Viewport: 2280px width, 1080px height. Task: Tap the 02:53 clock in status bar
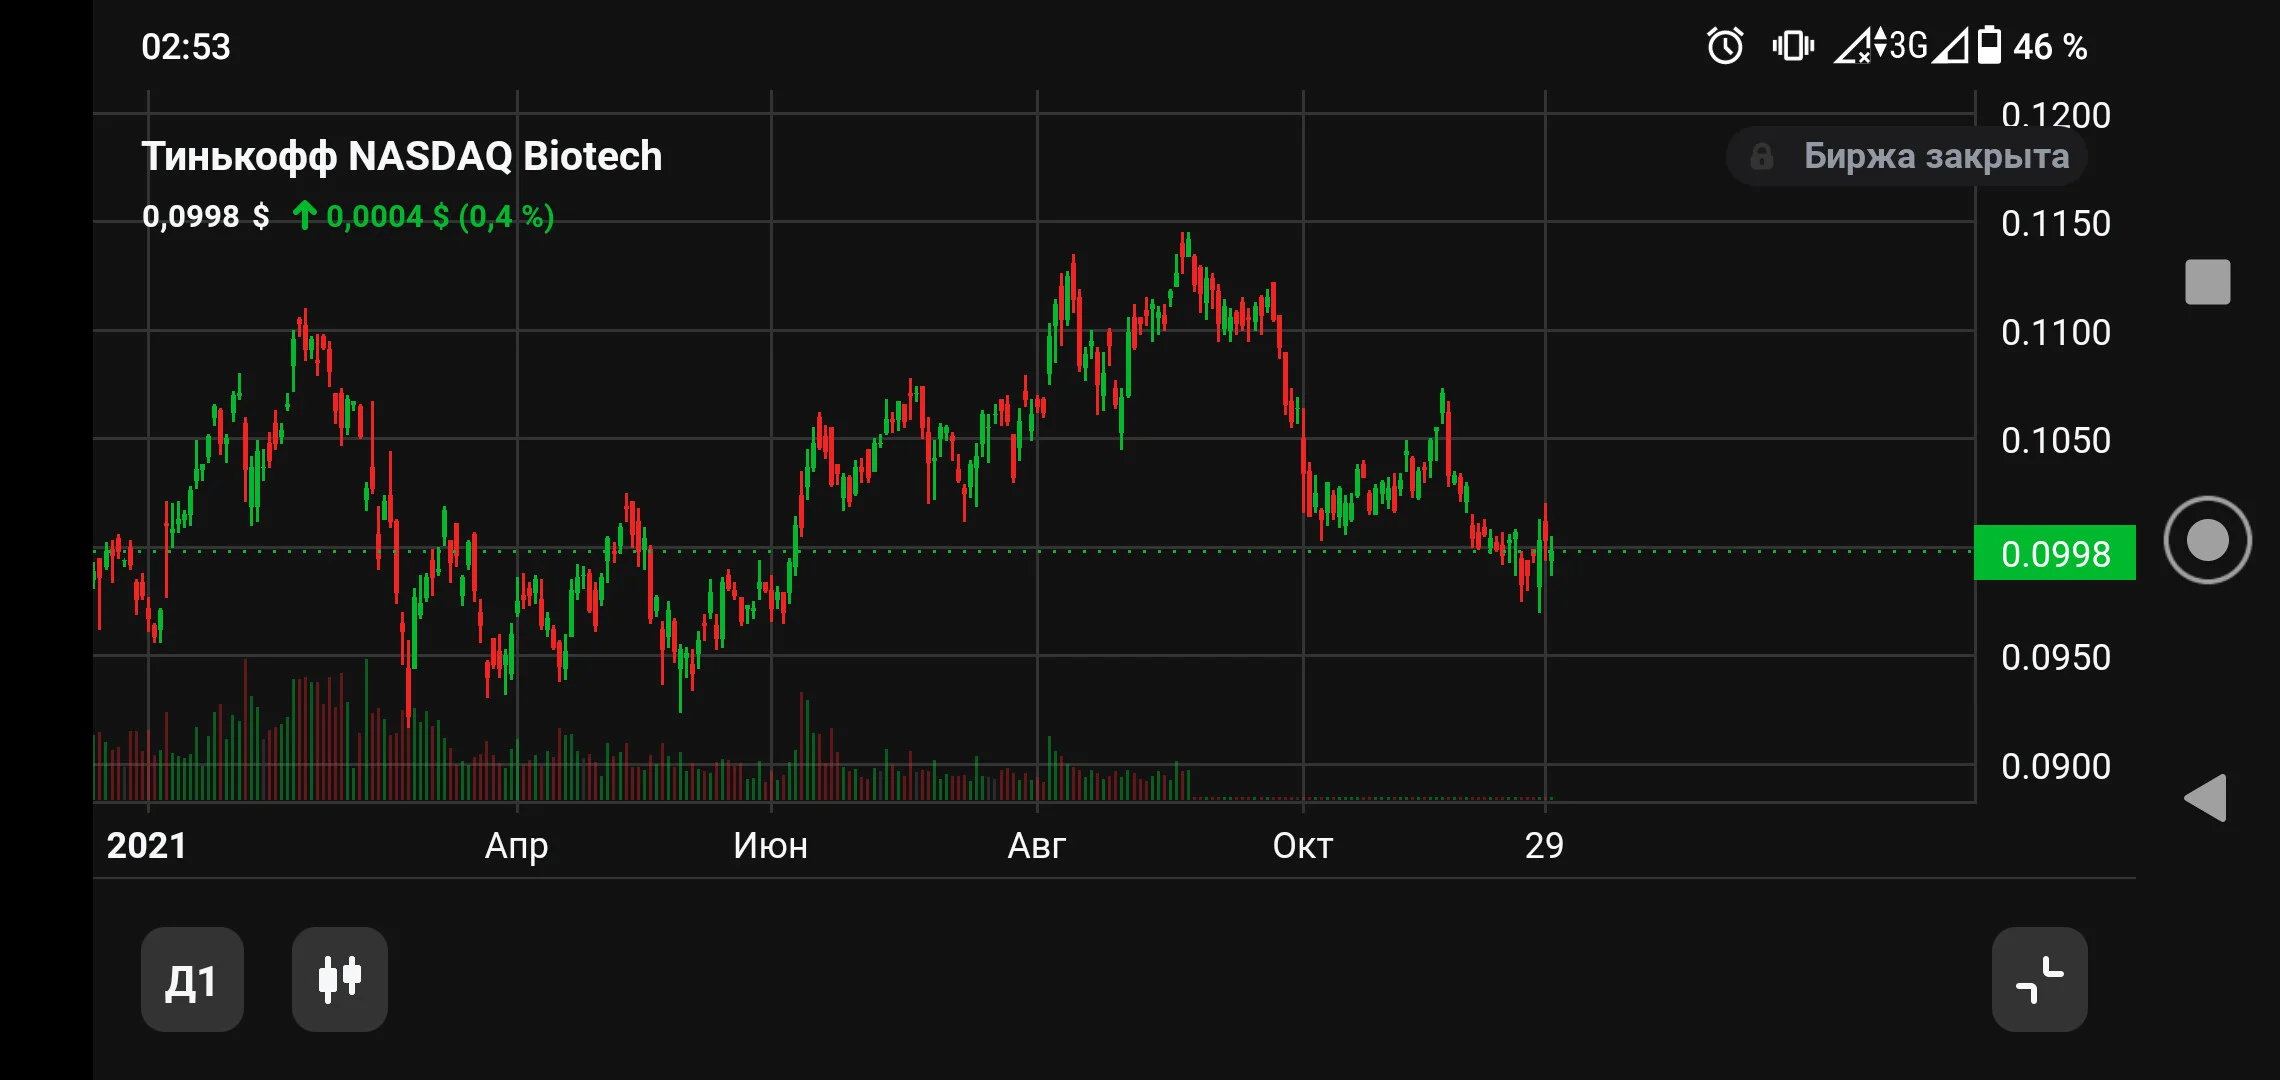pos(186,47)
